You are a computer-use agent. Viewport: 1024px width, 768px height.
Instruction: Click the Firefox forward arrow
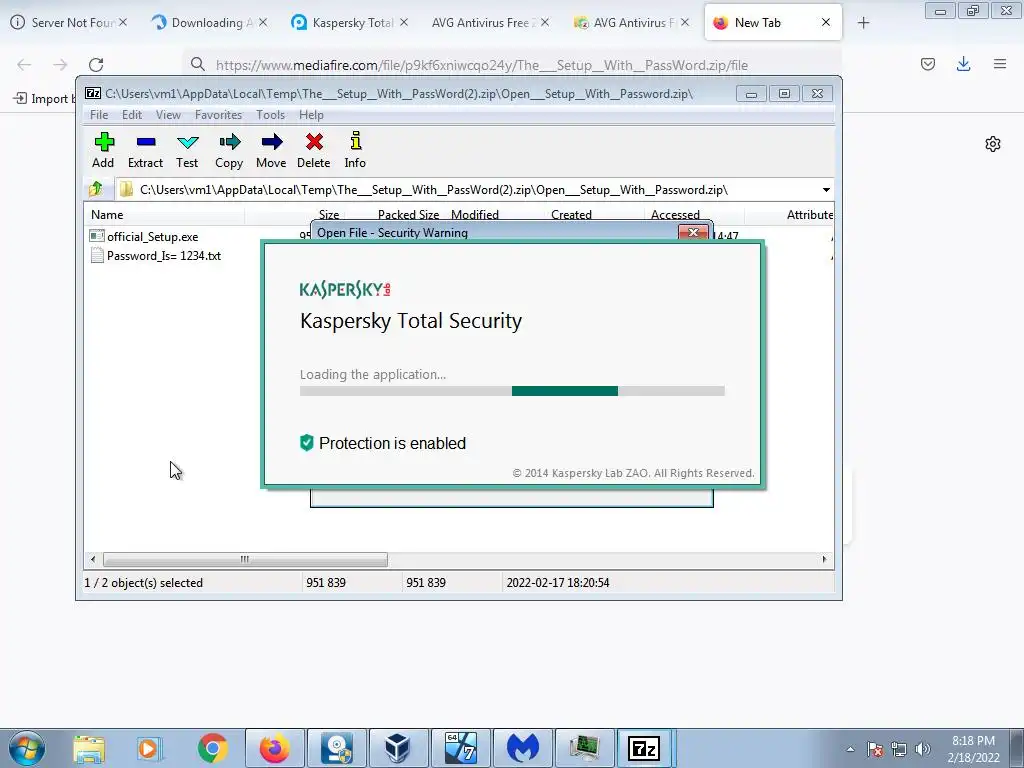pyautogui.click(x=60, y=65)
